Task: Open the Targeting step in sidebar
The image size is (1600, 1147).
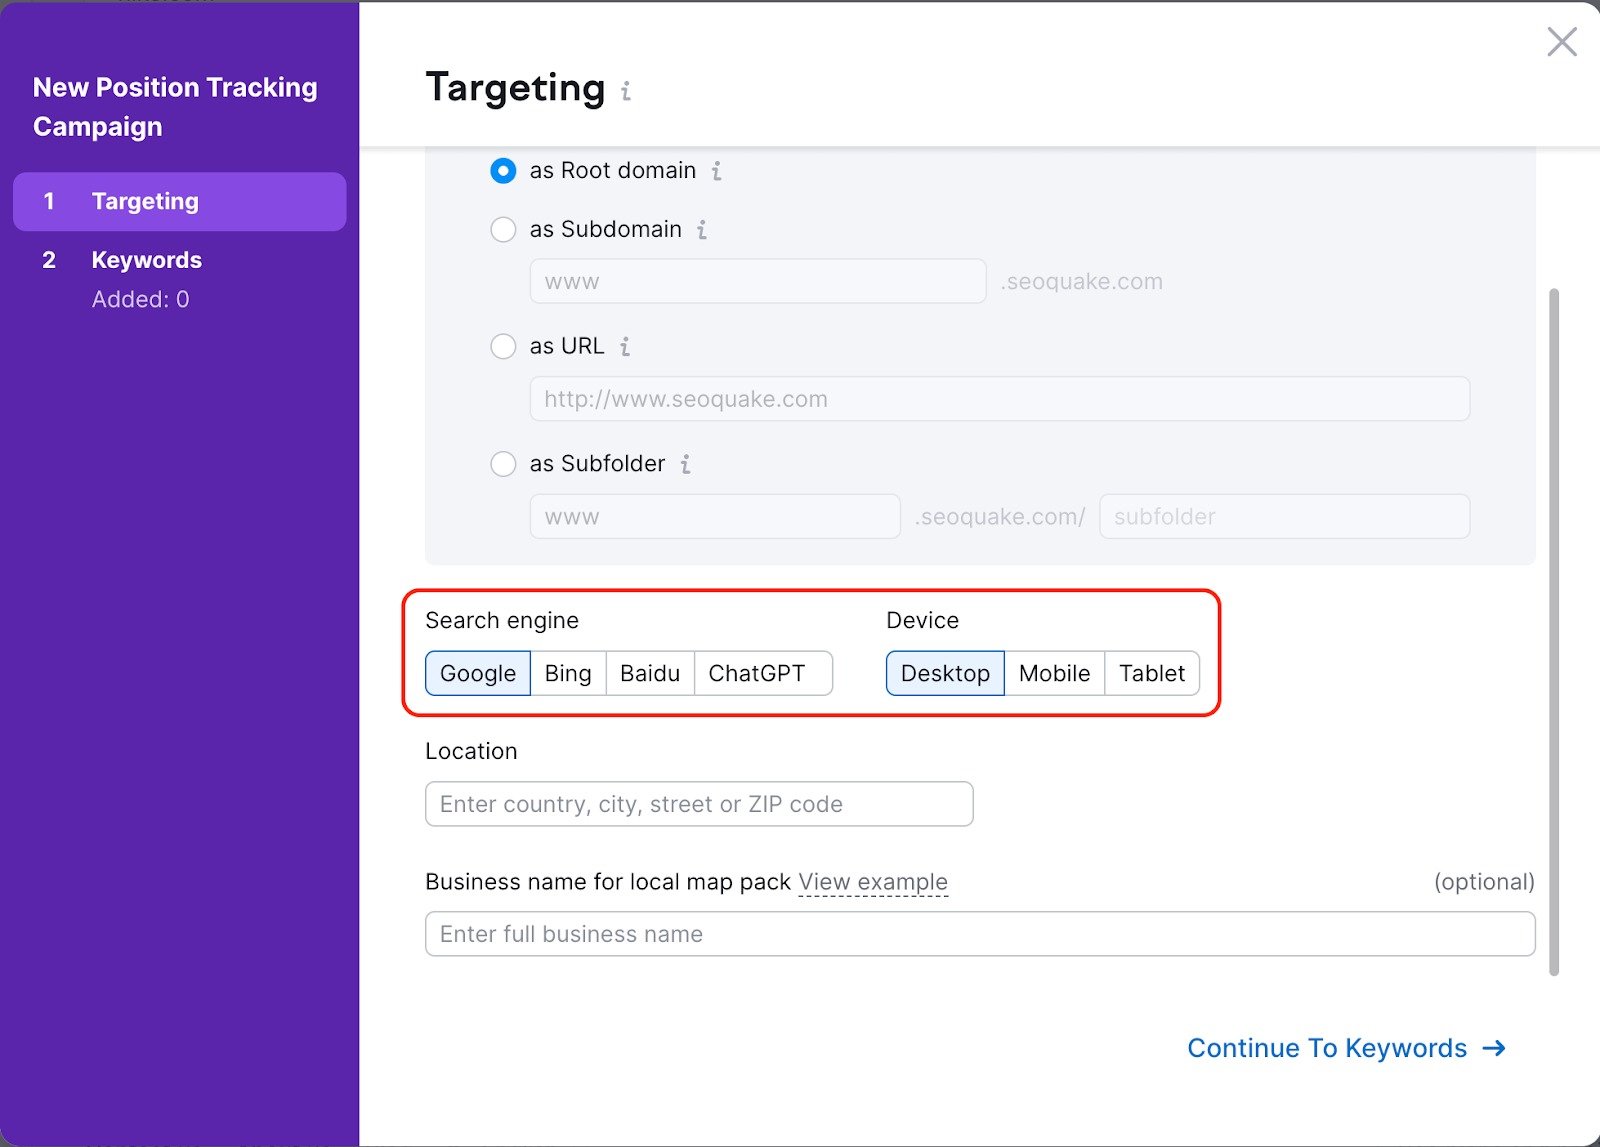Action: point(180,202)
